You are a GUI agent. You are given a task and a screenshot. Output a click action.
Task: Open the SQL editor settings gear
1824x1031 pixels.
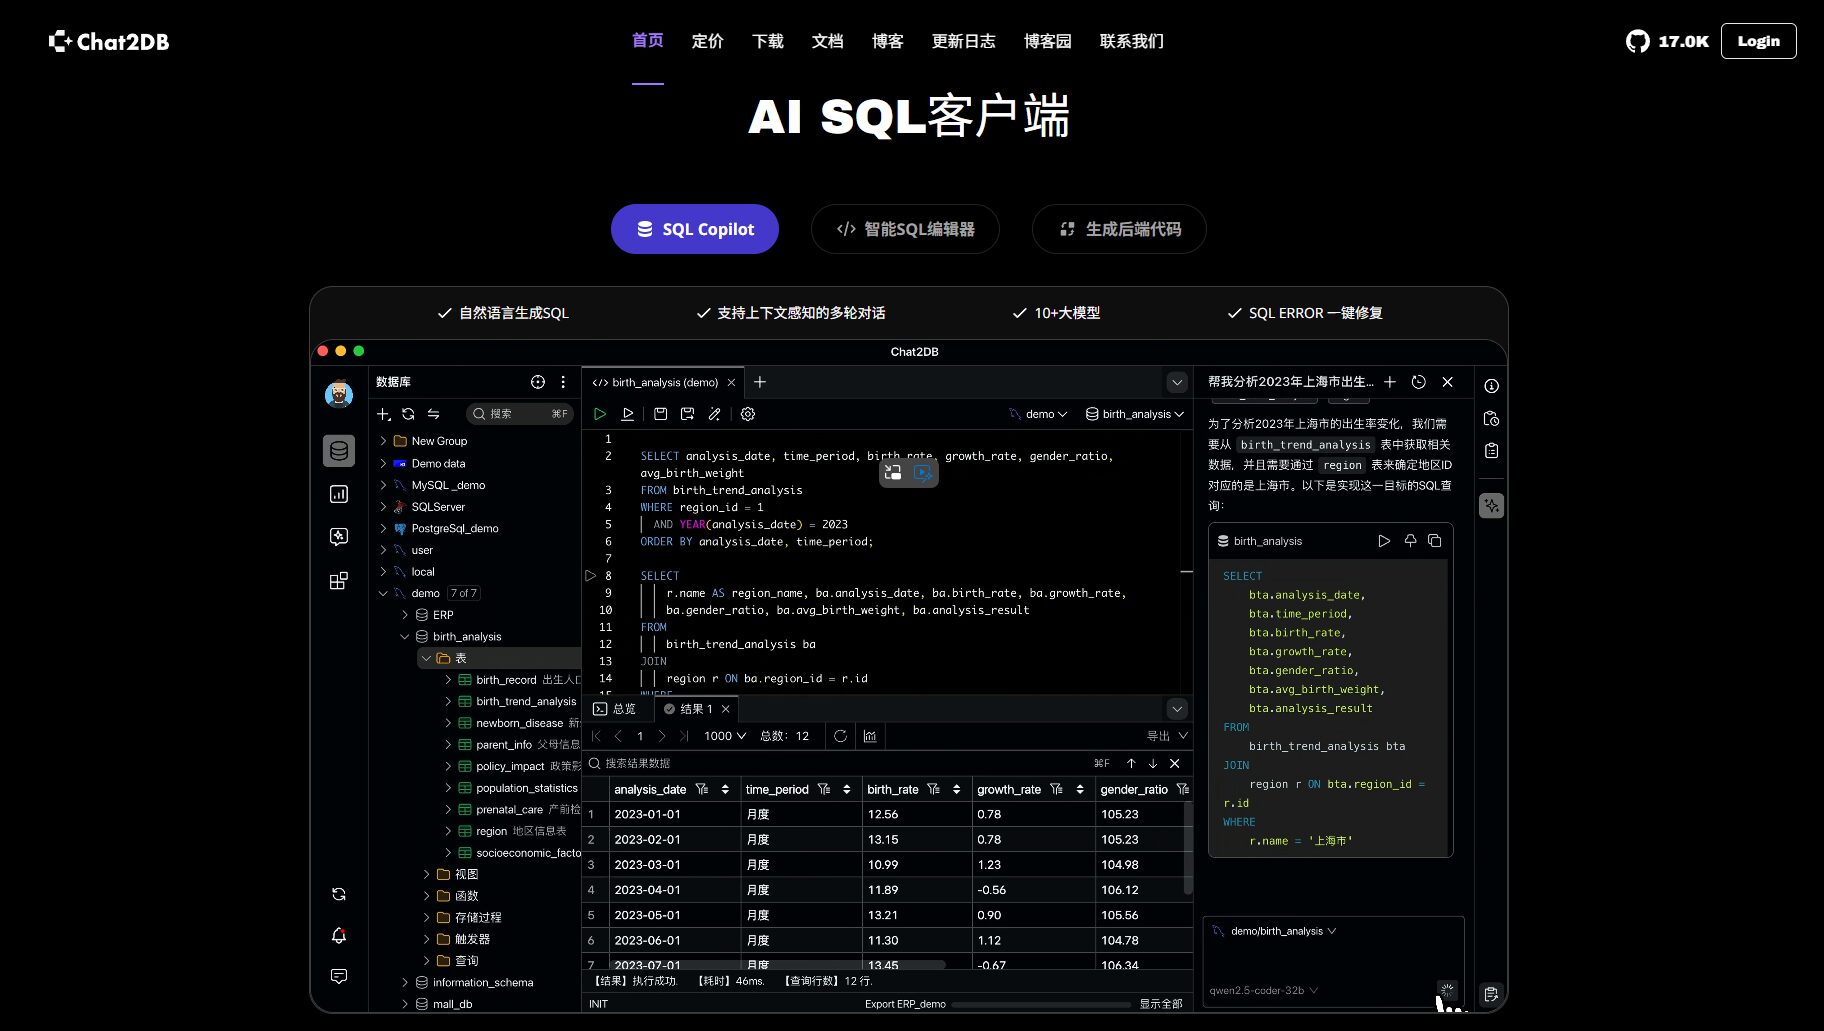747,413
